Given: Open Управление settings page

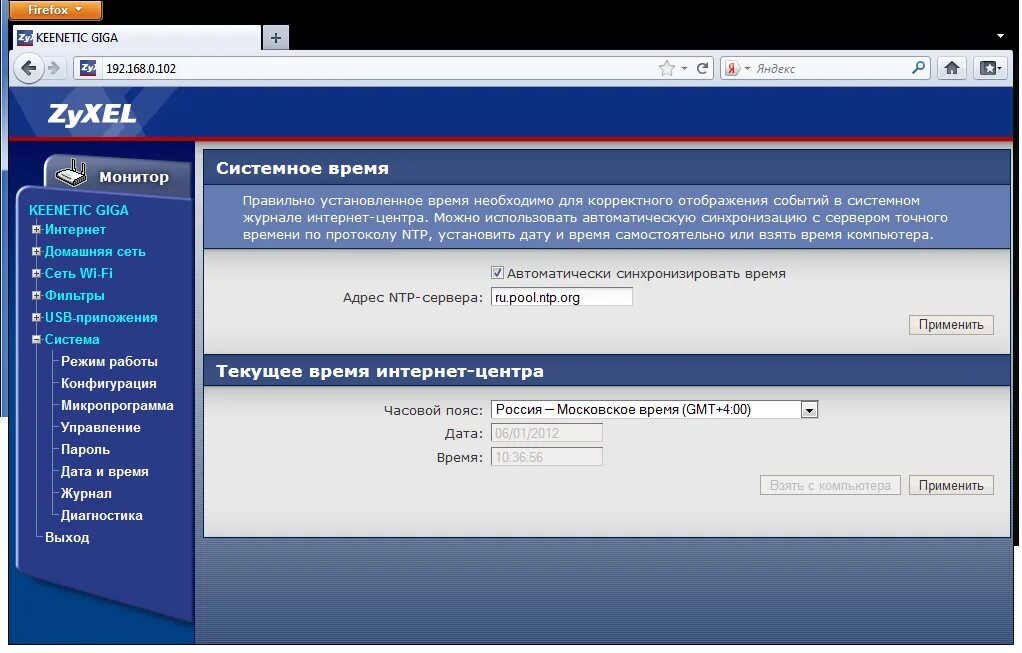Looking at the screenshot, I should coord(101,428).
